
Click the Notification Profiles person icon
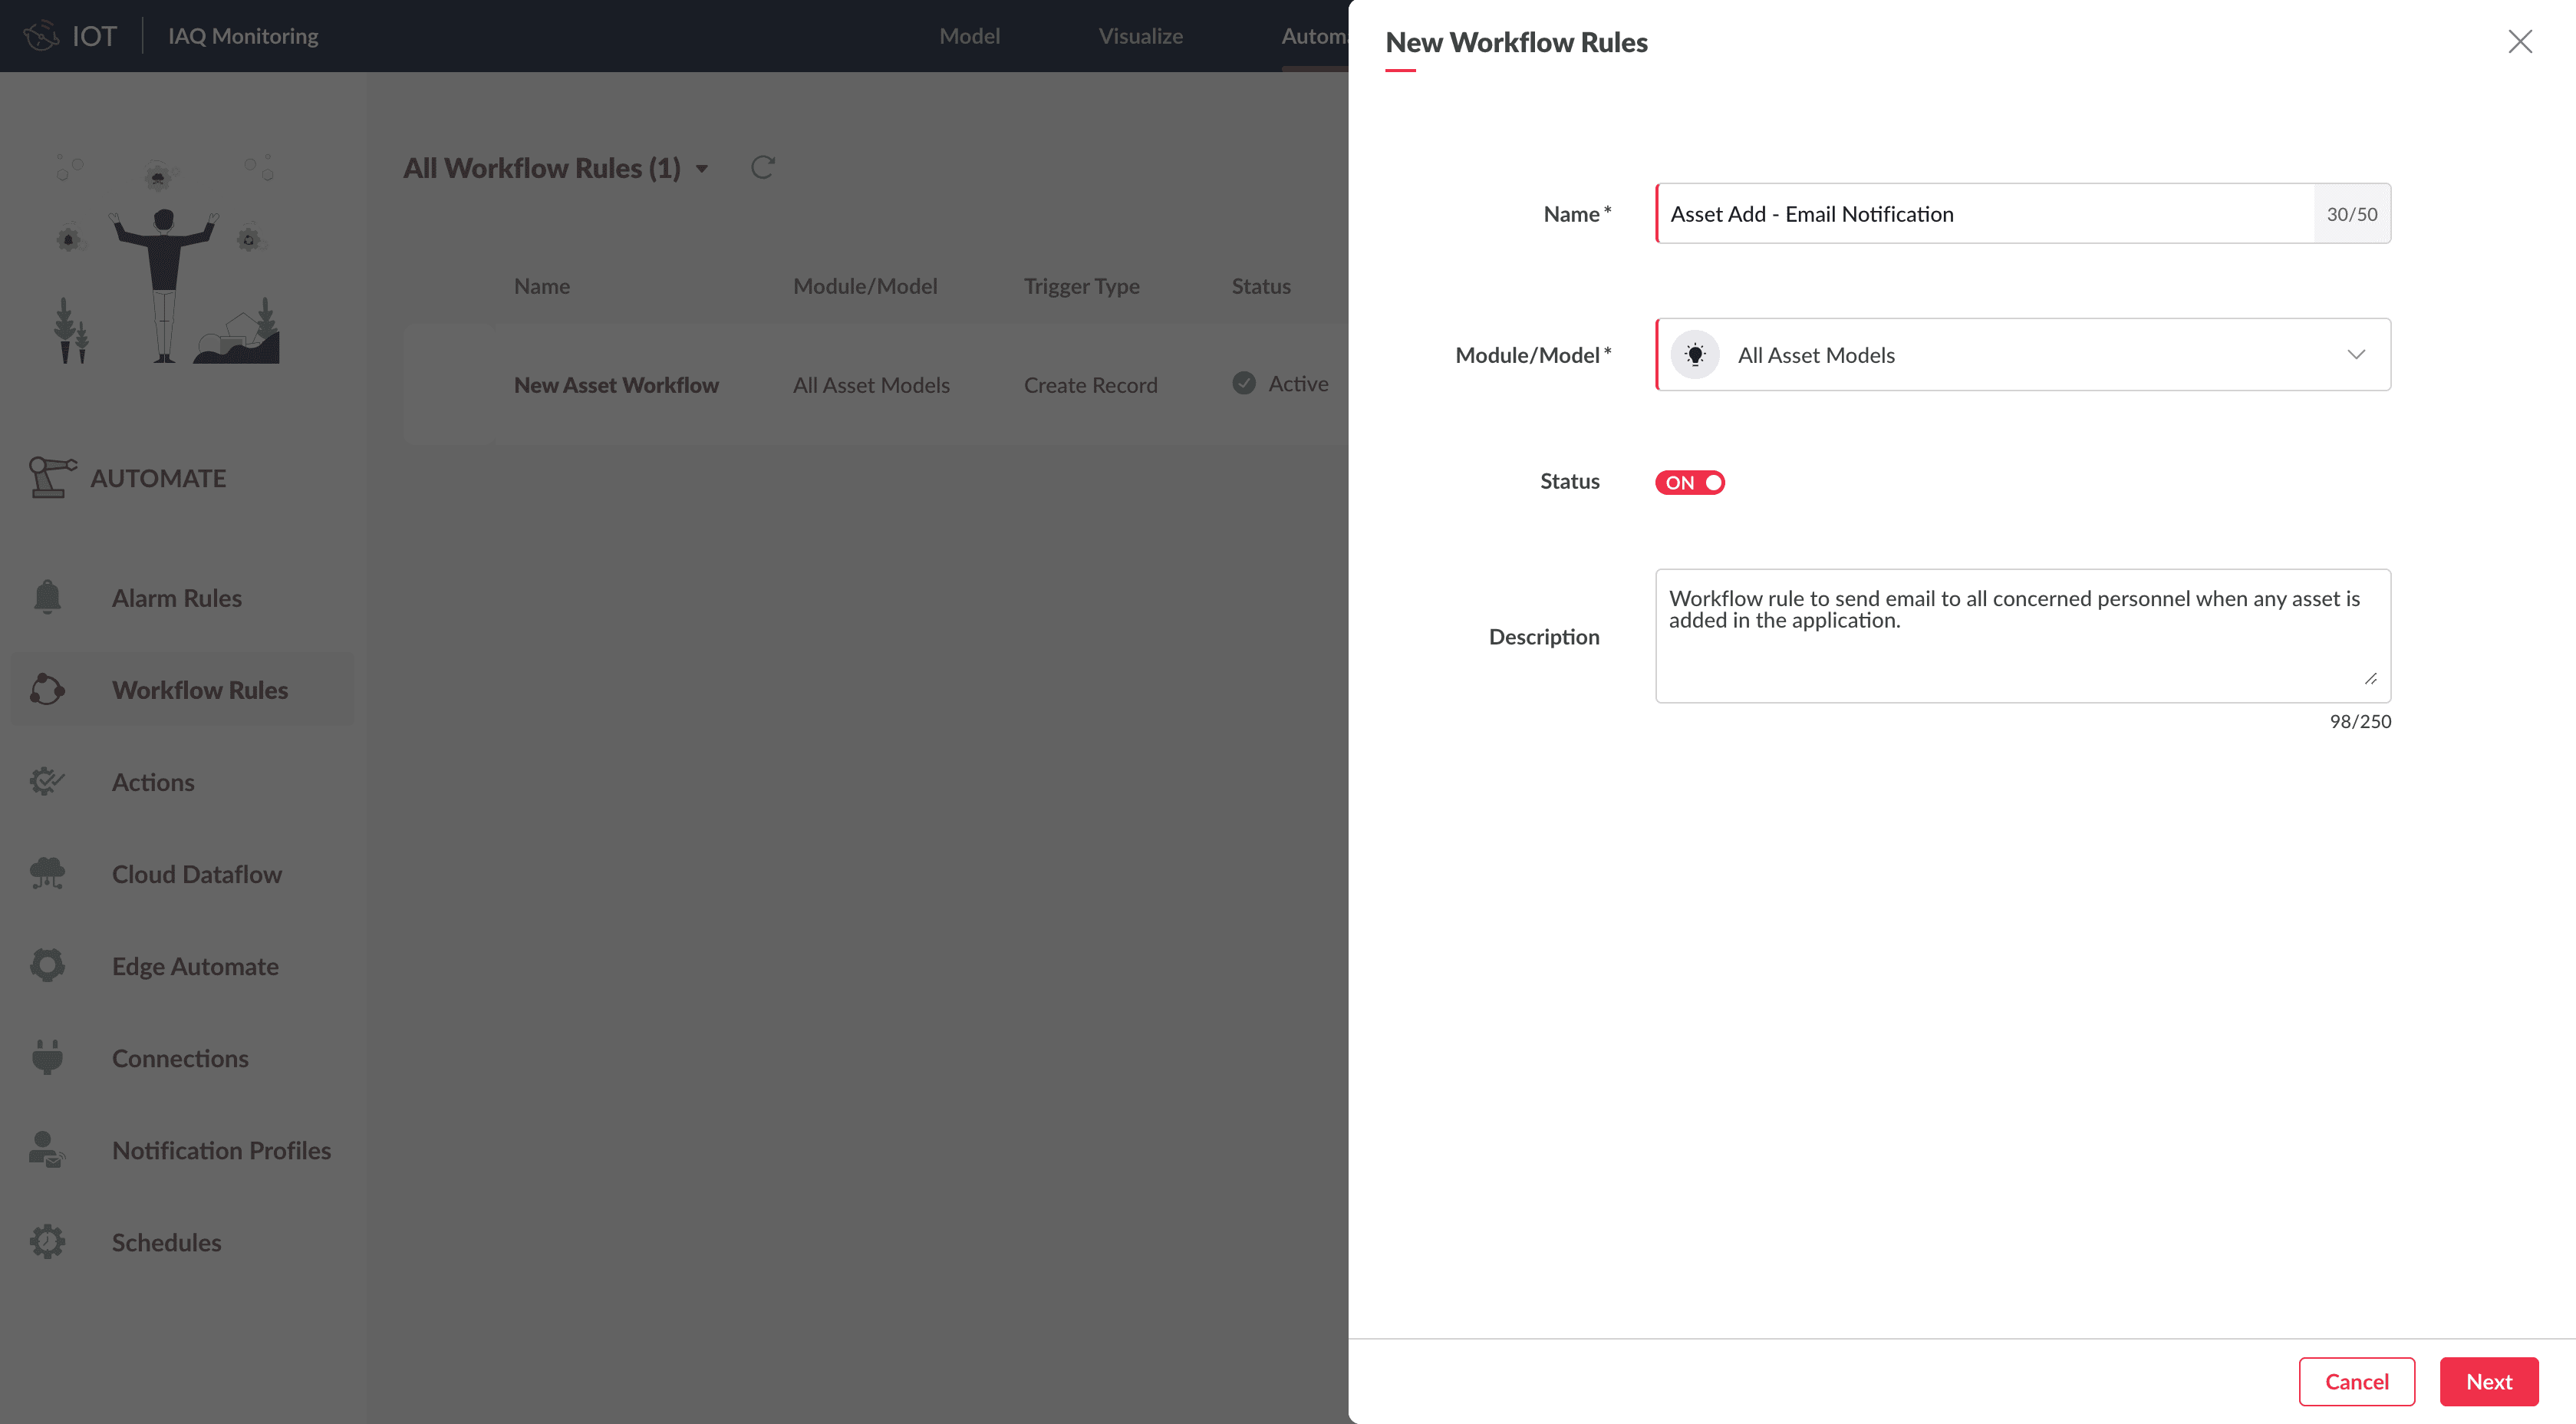tap(47, 1149)
